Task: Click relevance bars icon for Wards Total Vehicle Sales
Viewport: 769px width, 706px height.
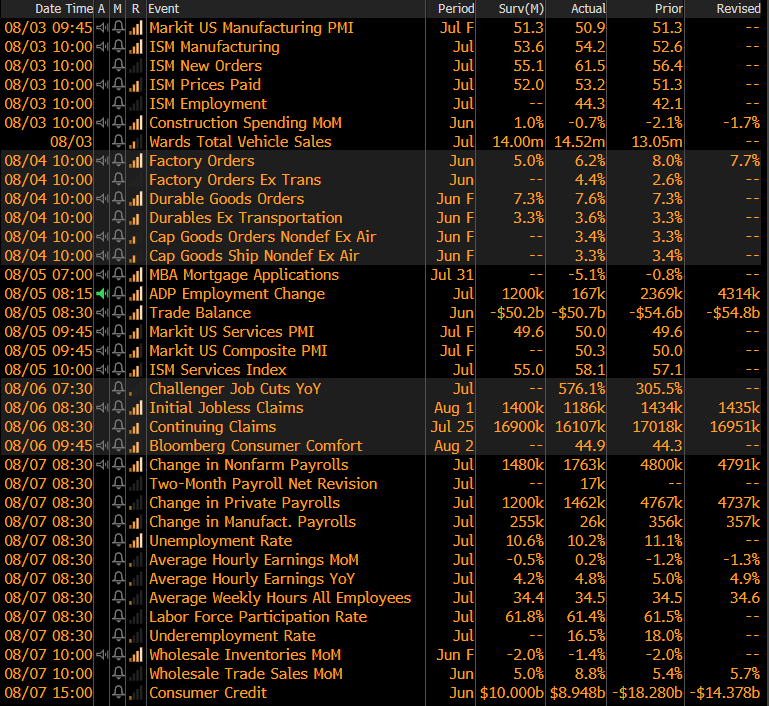Action: [135, 142]
